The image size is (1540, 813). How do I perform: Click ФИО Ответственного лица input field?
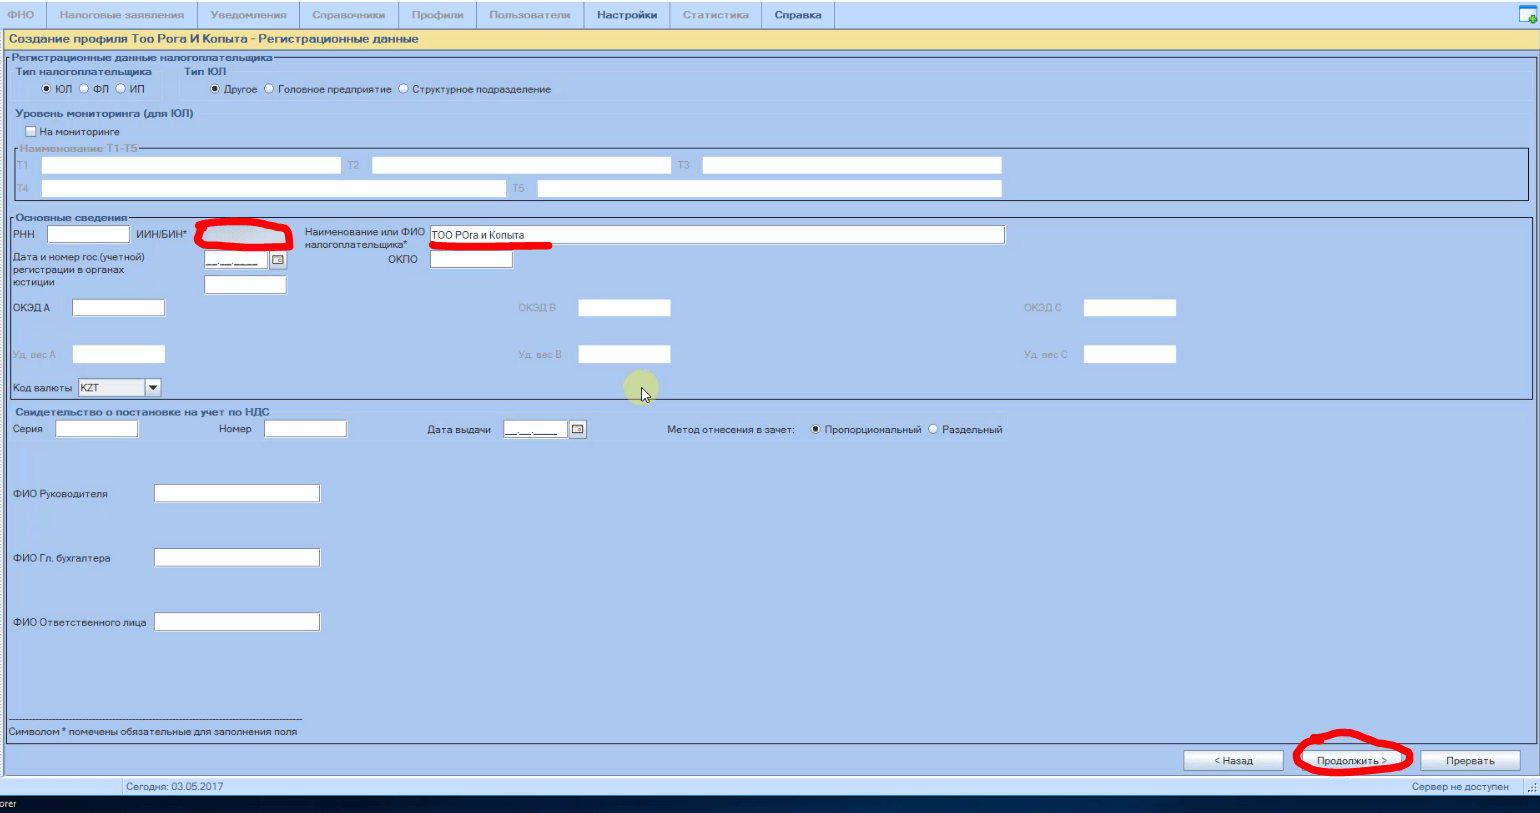[237, 622]
